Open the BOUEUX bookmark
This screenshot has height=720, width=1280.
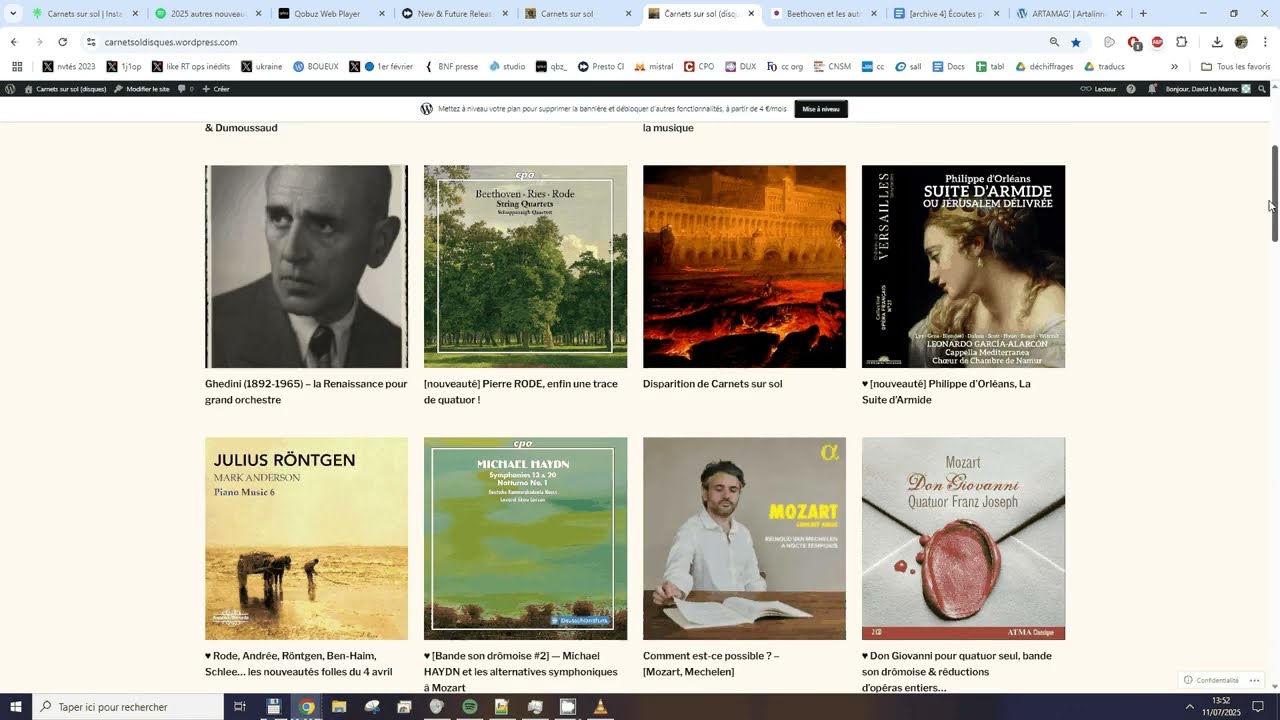click(315, 67)
